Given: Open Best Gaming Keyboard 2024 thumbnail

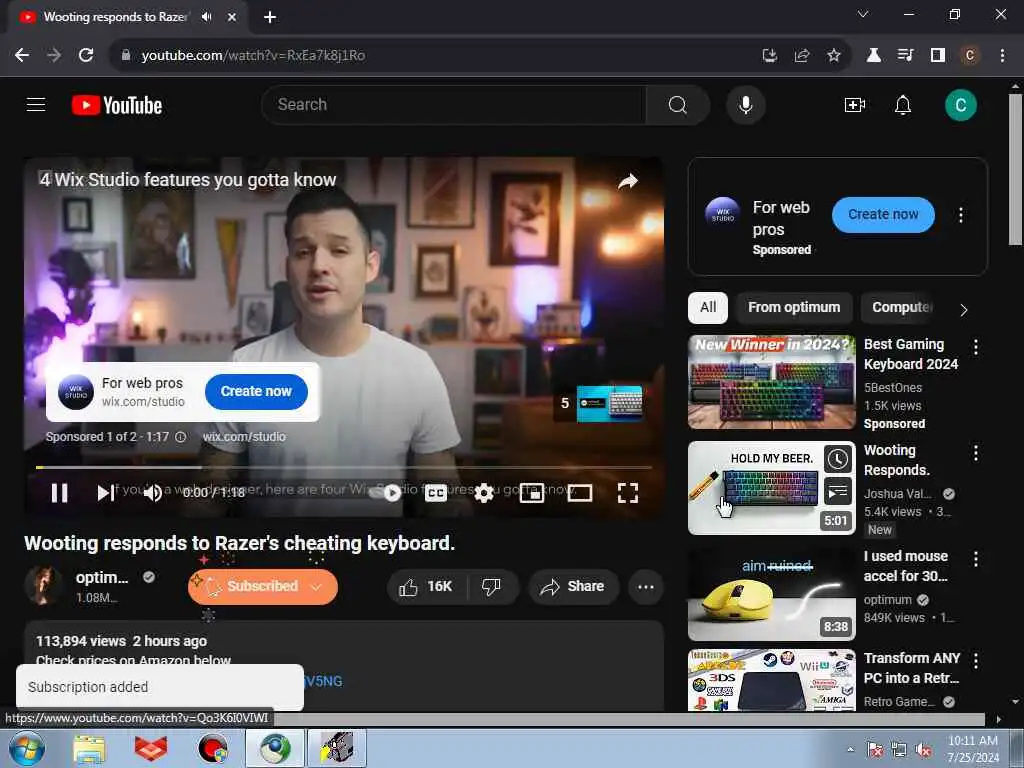Looking at the screenshot, I should tap(771, 382).
